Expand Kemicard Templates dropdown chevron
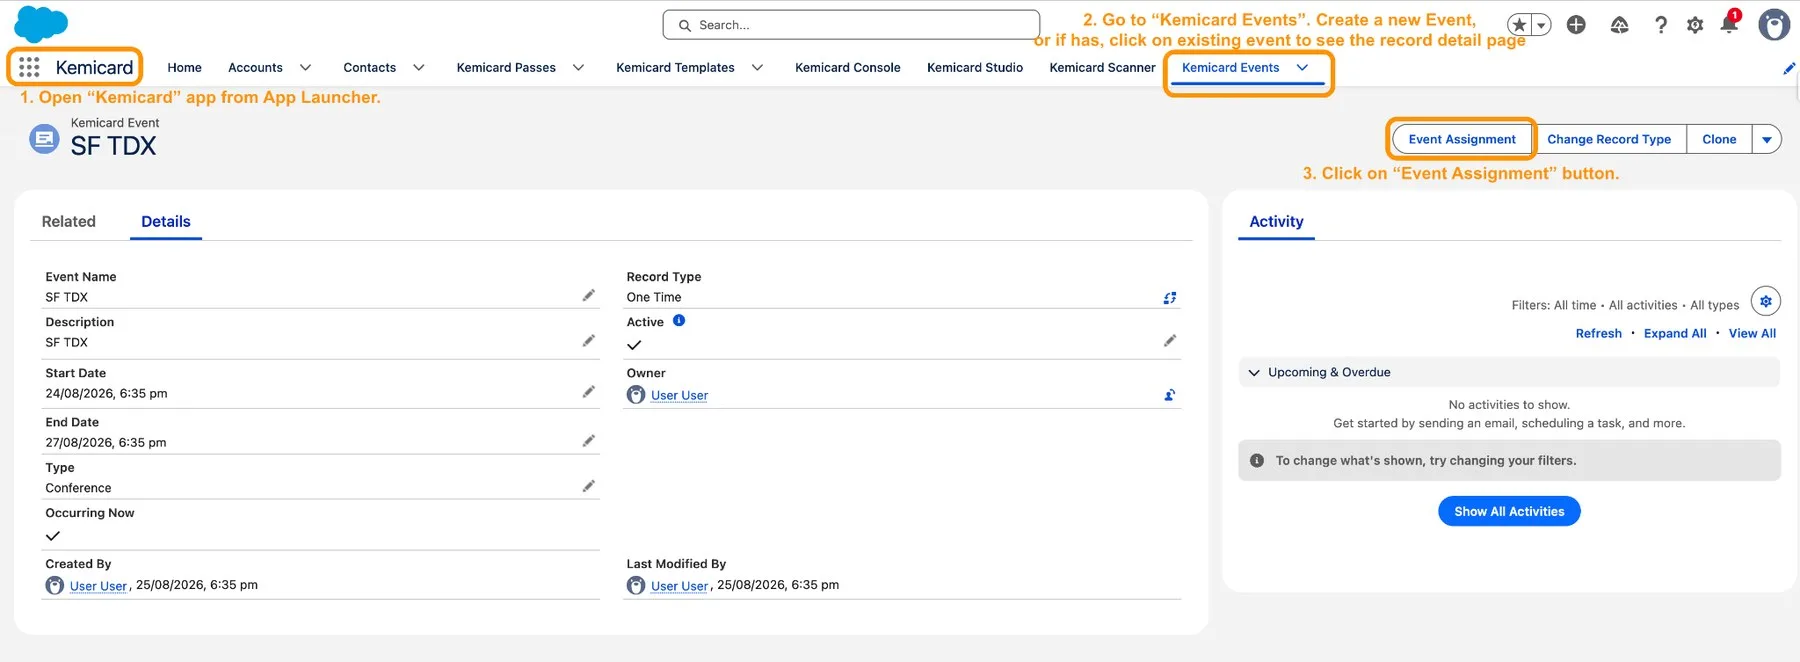Screen dimensions: 1800x662 [757, 68]
